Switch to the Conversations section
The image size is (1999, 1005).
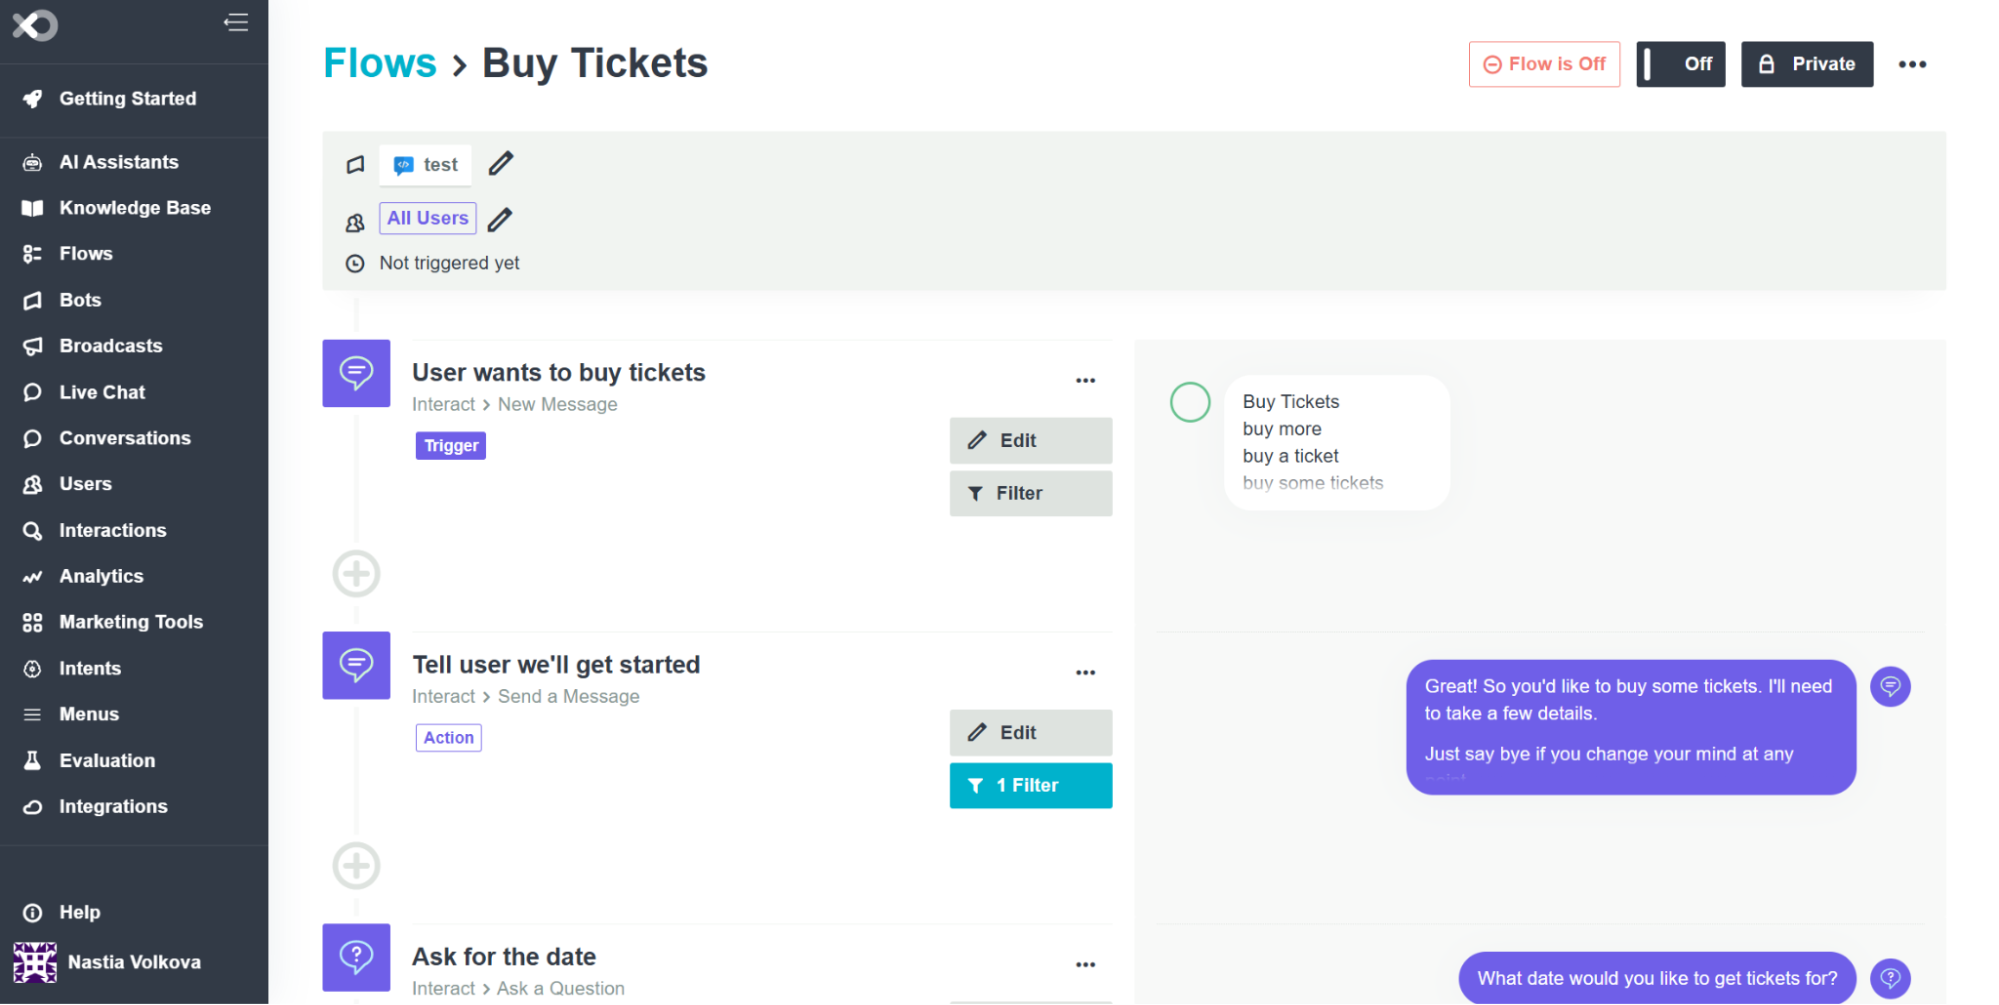(125, 438)
